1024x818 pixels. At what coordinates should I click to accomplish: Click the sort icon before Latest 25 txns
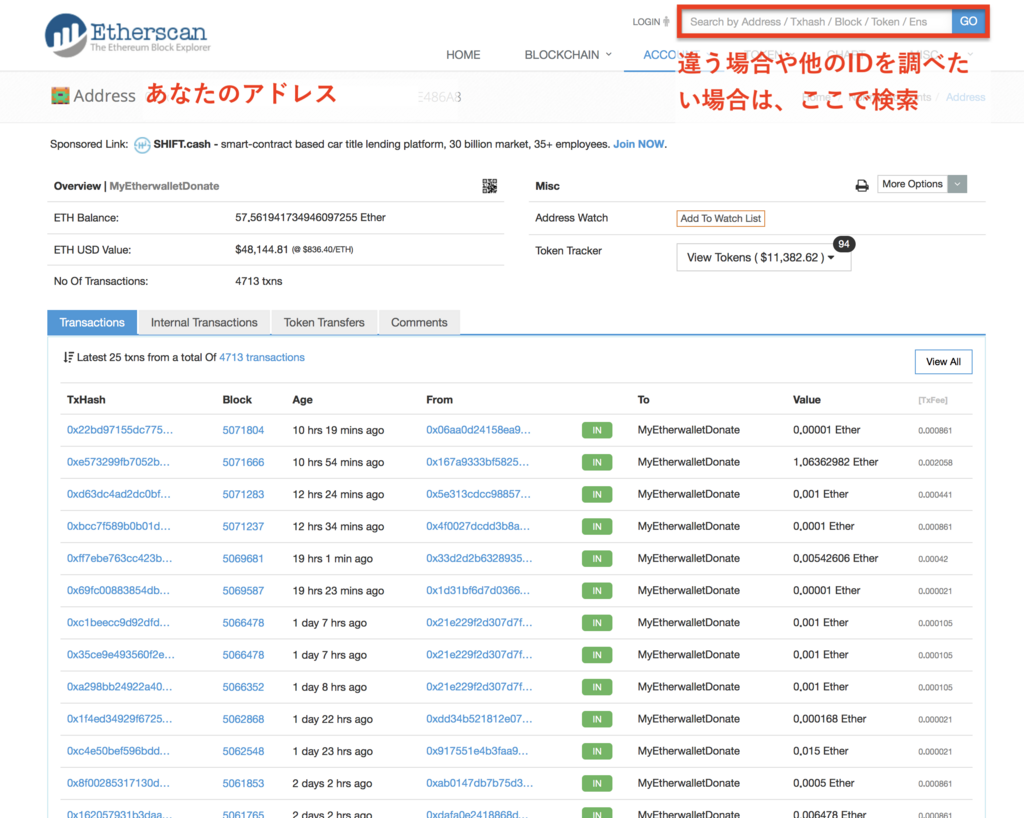(x=69, y=357)
